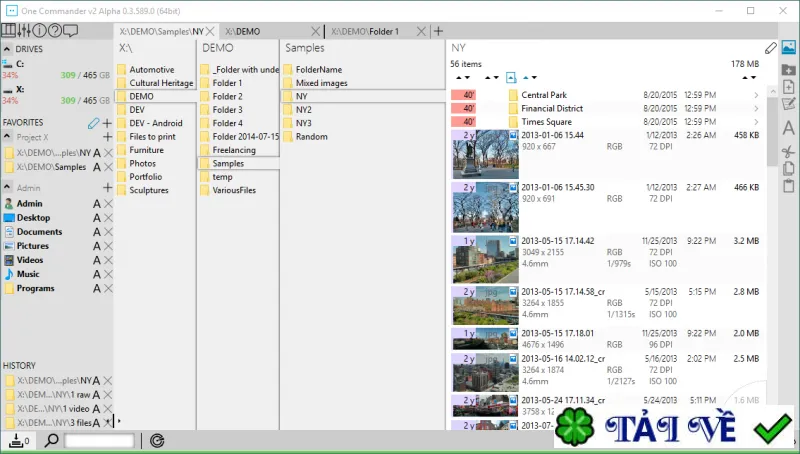Remove Music favorite with its X
The width and height of the screenshot is (800, 454).
click(108, 274)
